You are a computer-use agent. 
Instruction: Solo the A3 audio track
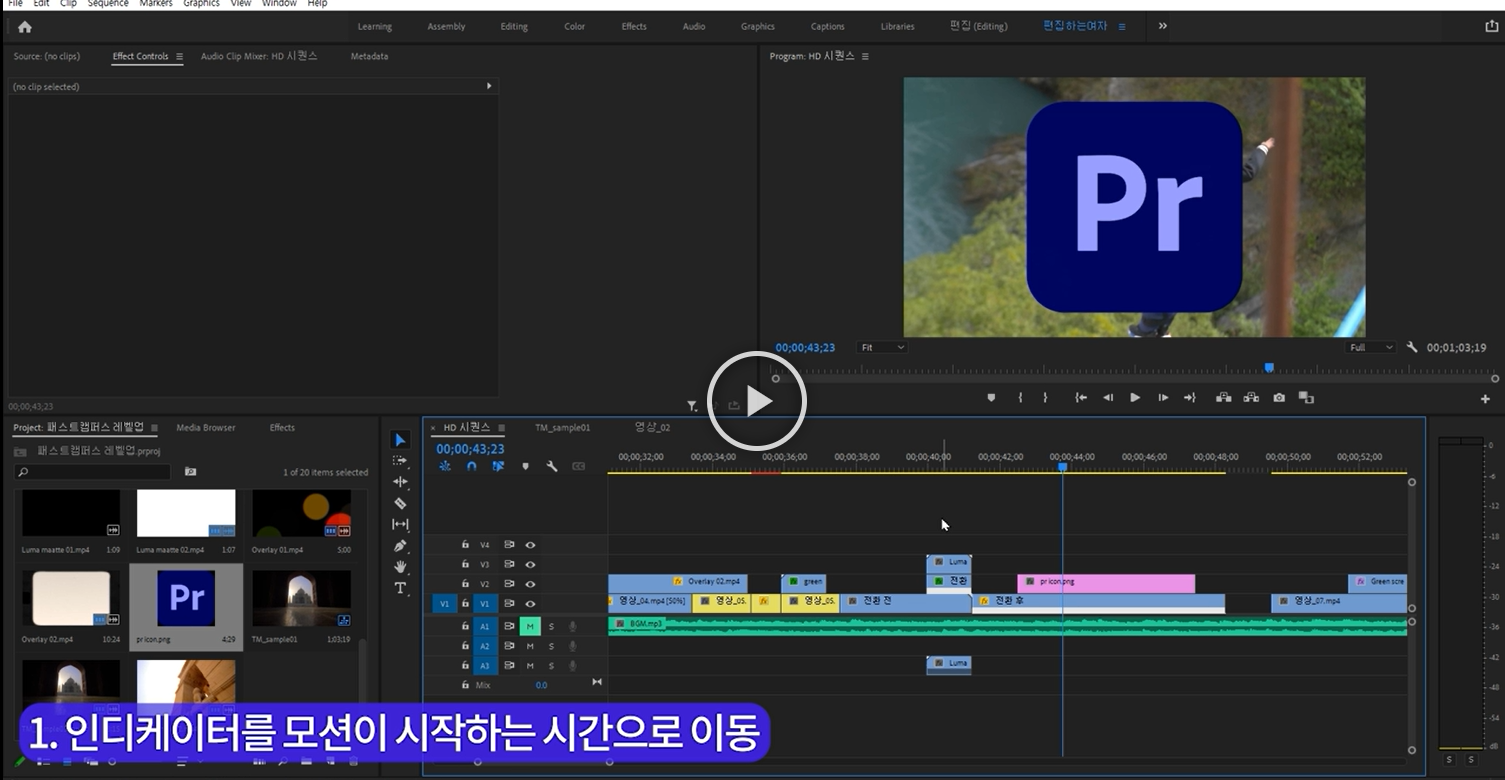click(x=551, y=666)
